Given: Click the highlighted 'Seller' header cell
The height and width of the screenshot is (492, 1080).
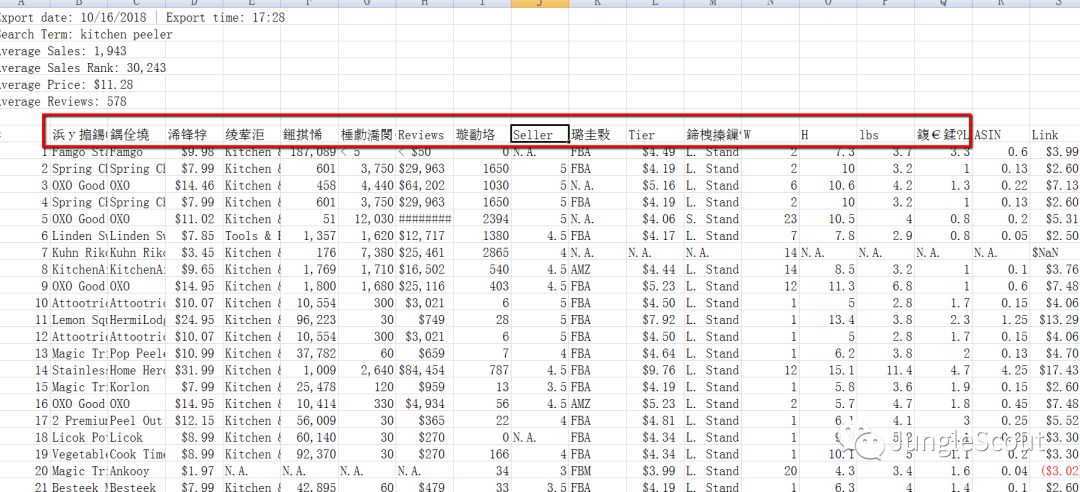Looking at the screenshot, I should pos(540,135).
